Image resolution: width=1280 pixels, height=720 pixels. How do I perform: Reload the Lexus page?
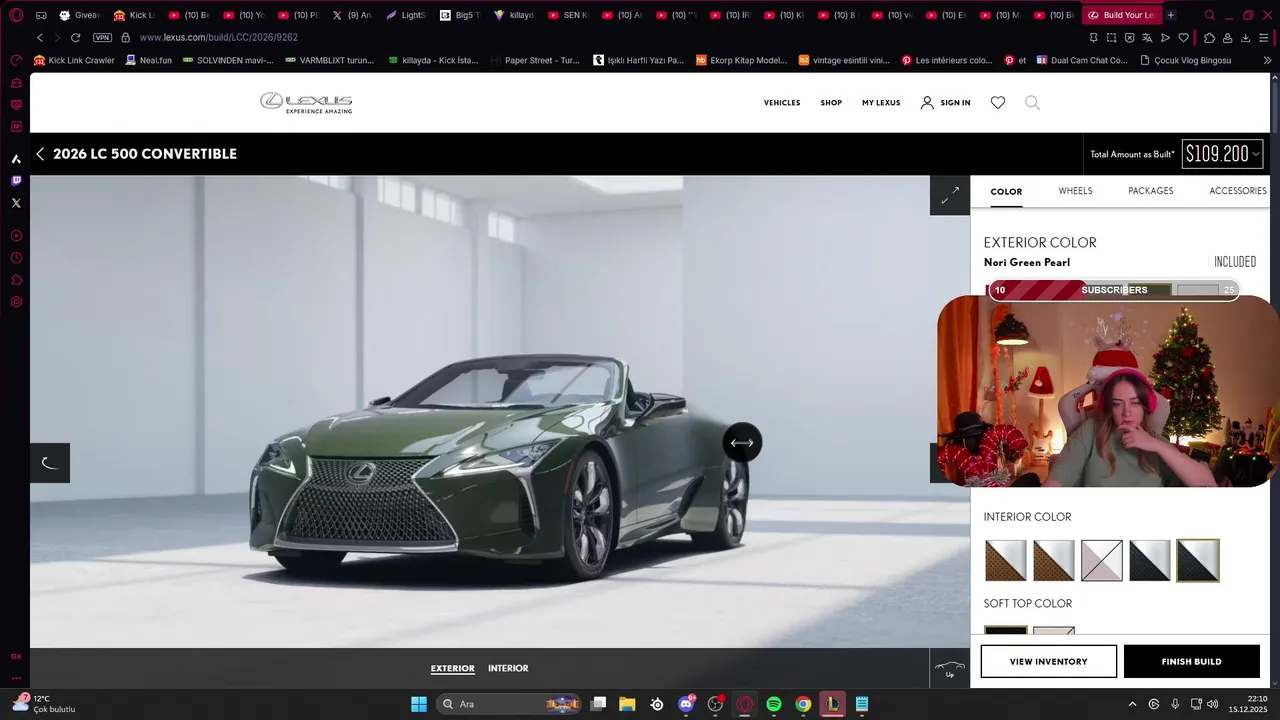coord(75,37)
